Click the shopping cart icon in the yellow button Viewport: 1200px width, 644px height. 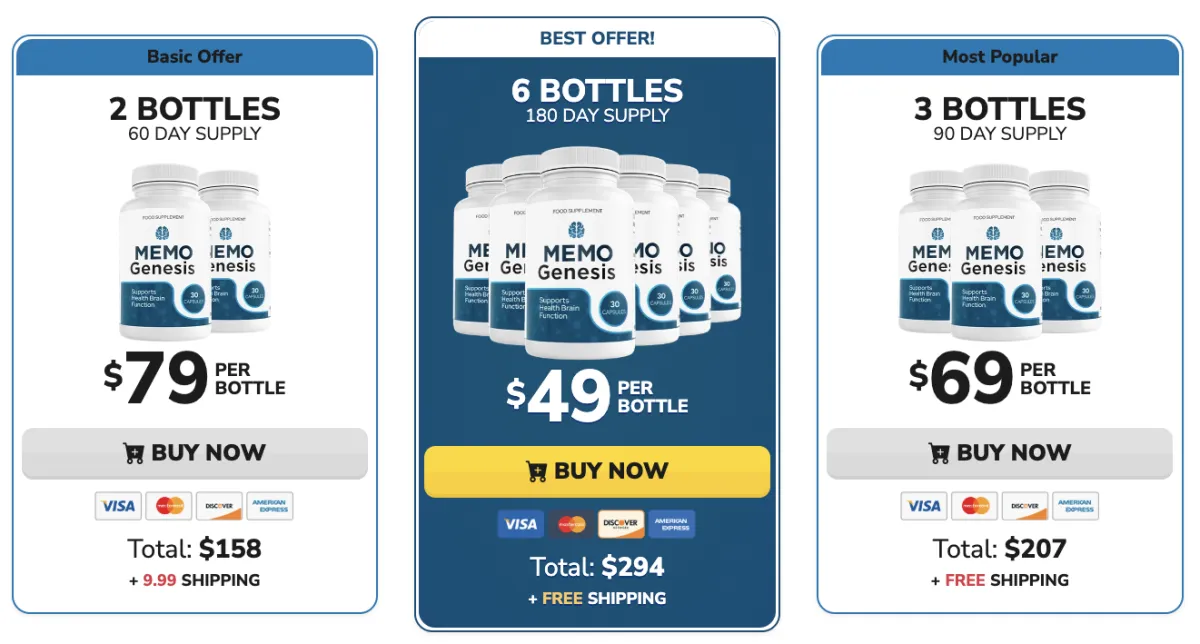click(536, 470)
